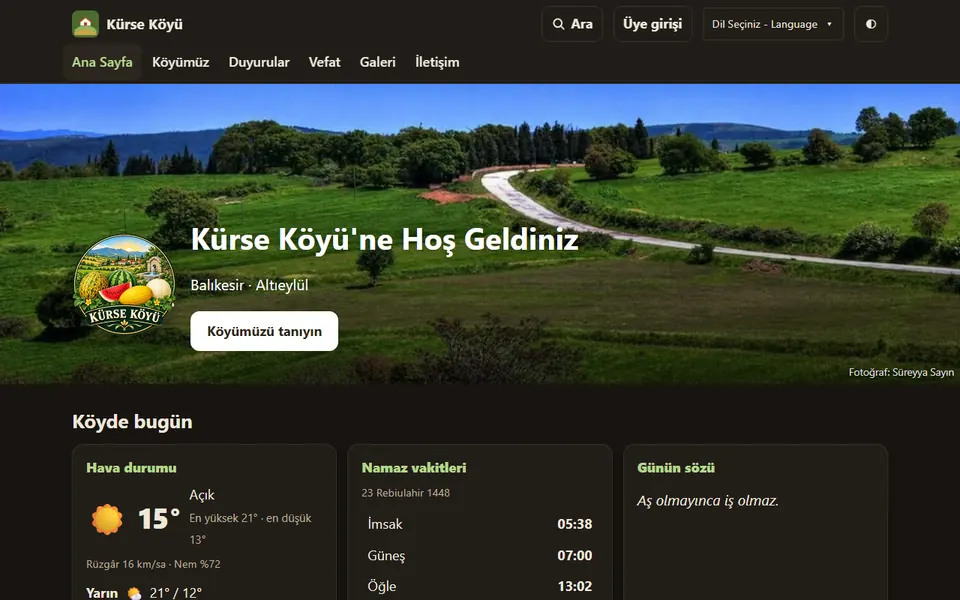Click the hero heading Kürse Köyü'ne Hoş Geldiniz
960x600 pixels.
click(x=384, y=239)
